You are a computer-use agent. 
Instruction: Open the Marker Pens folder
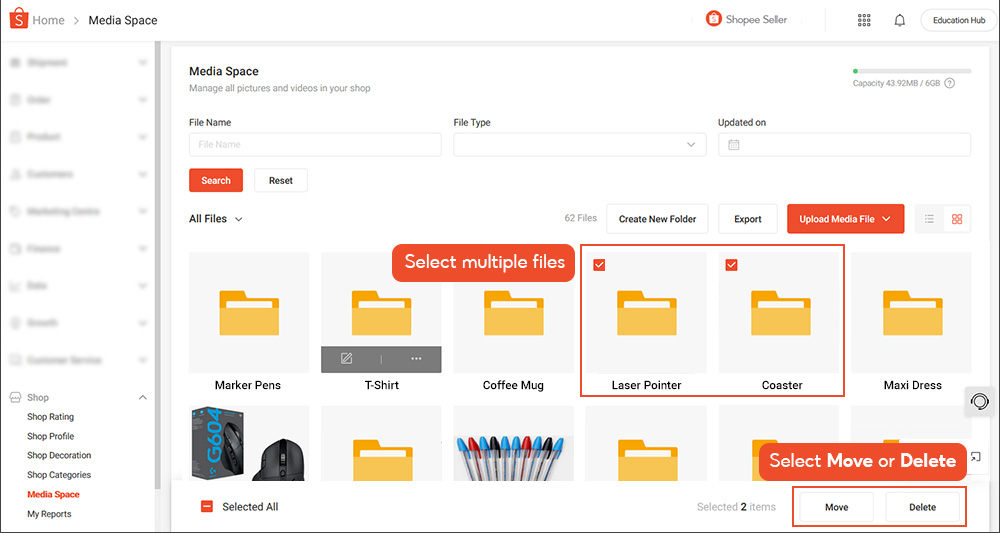coord(249,312)
